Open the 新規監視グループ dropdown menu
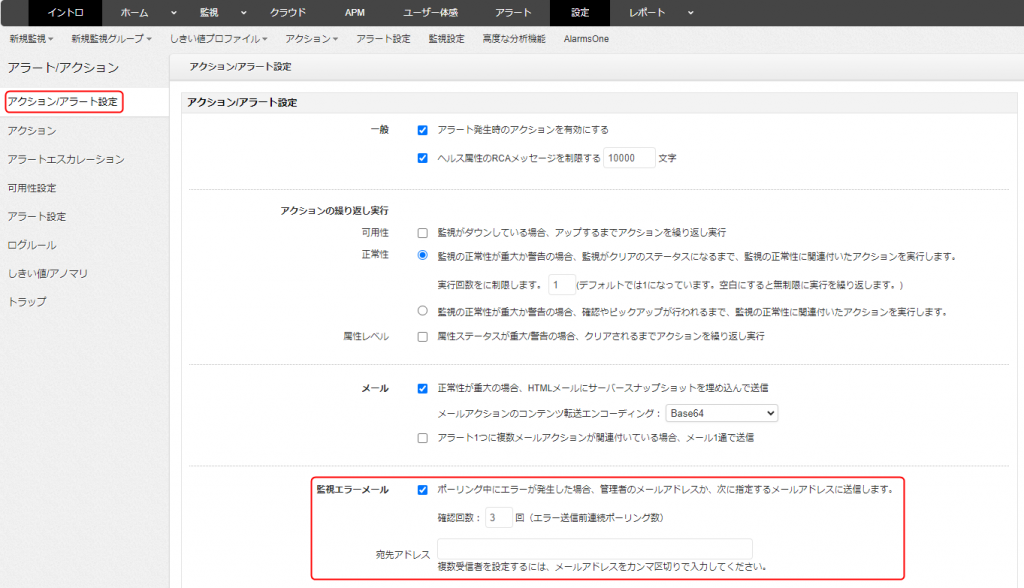The image size is (1024, 588). pyautogui.click(x=112, y=39)
